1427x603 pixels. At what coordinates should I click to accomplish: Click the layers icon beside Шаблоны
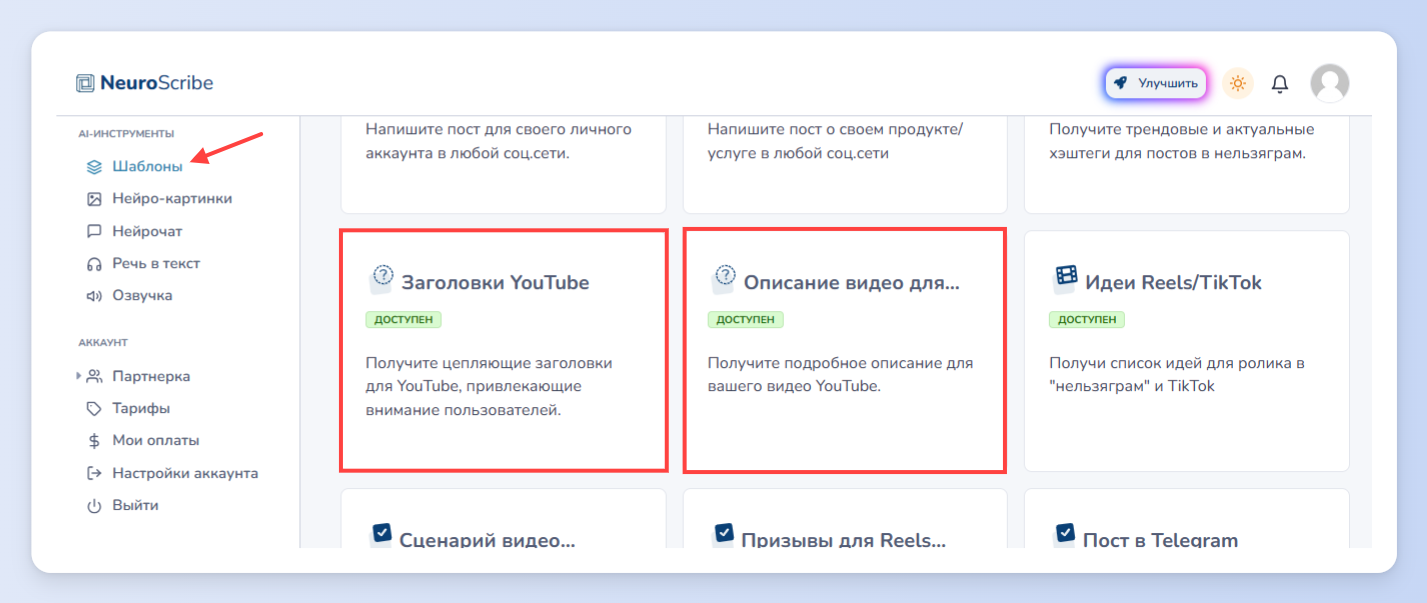(x=94, y=167)
